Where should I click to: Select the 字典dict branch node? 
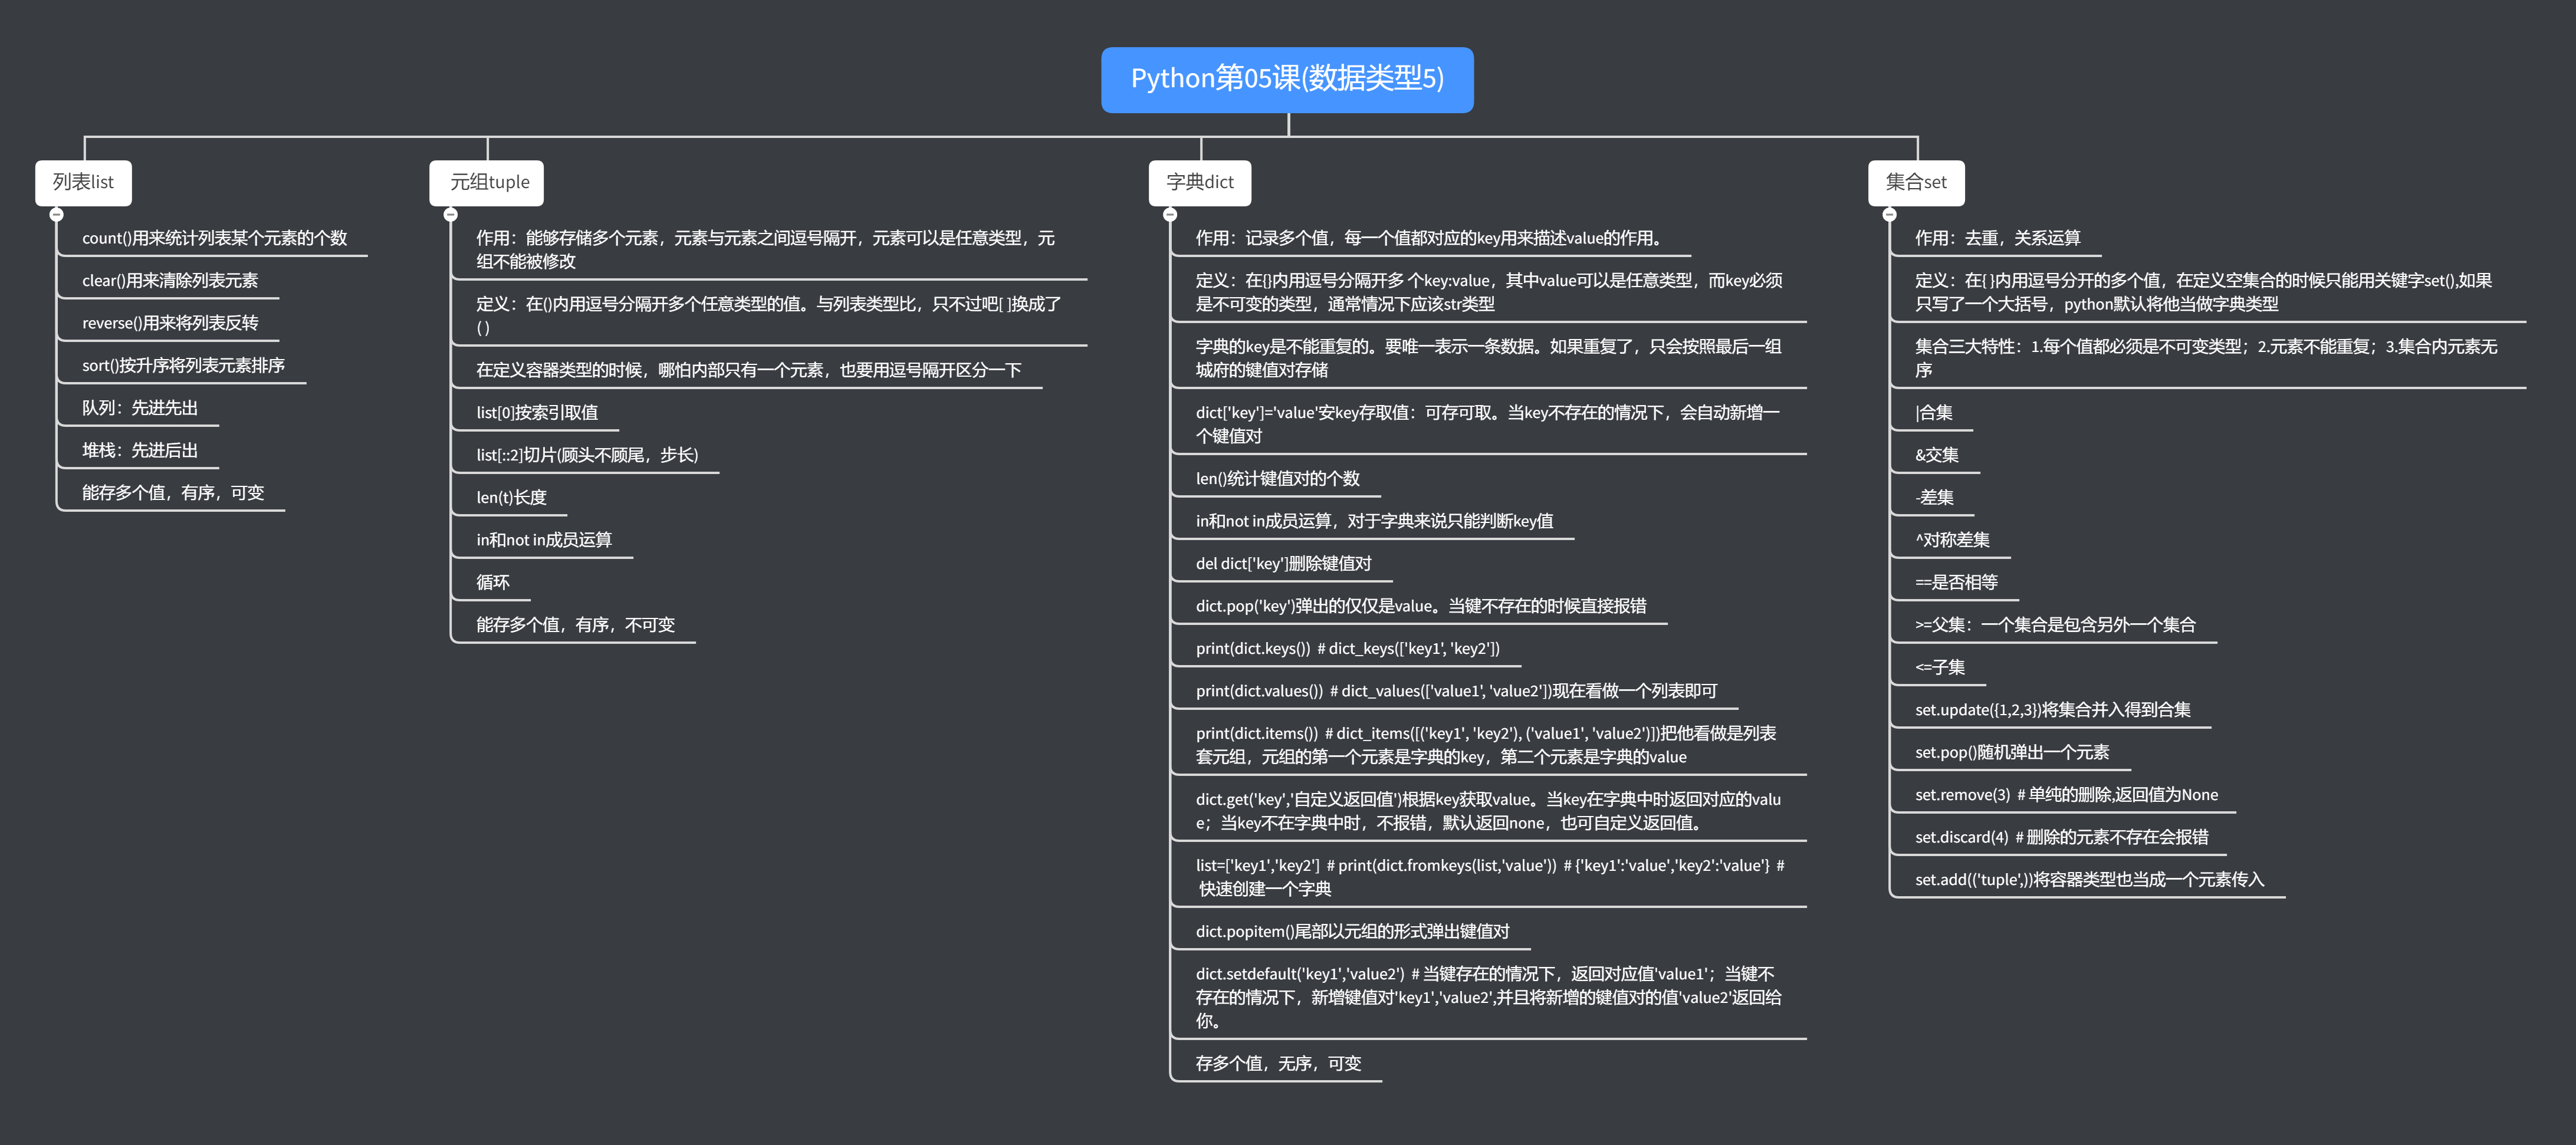click(x=1199, y=182)
